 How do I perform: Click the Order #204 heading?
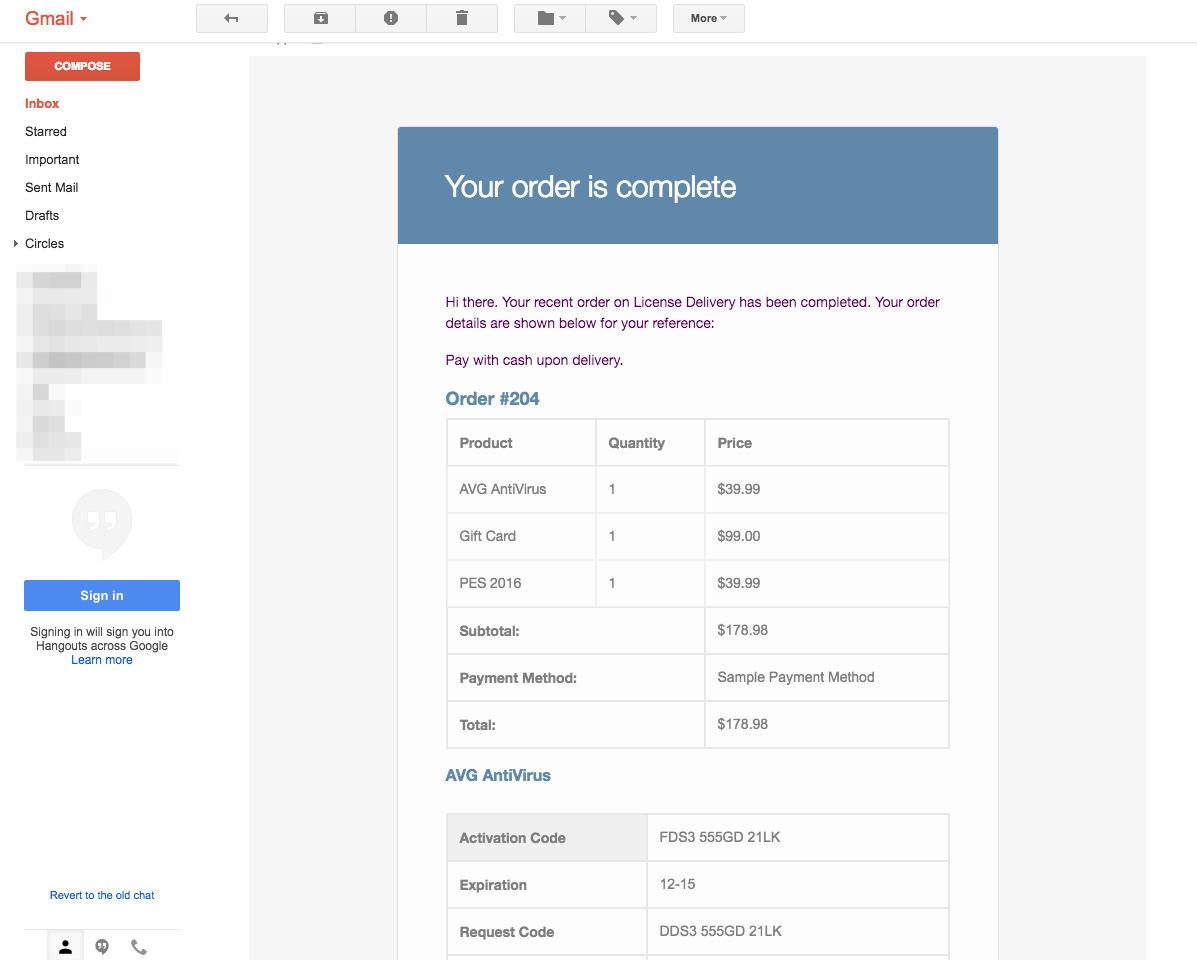point(492,399)
